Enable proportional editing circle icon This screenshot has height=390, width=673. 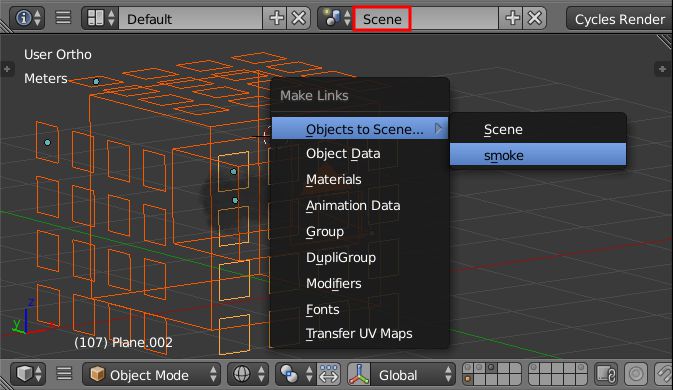(x=636, y=374)
